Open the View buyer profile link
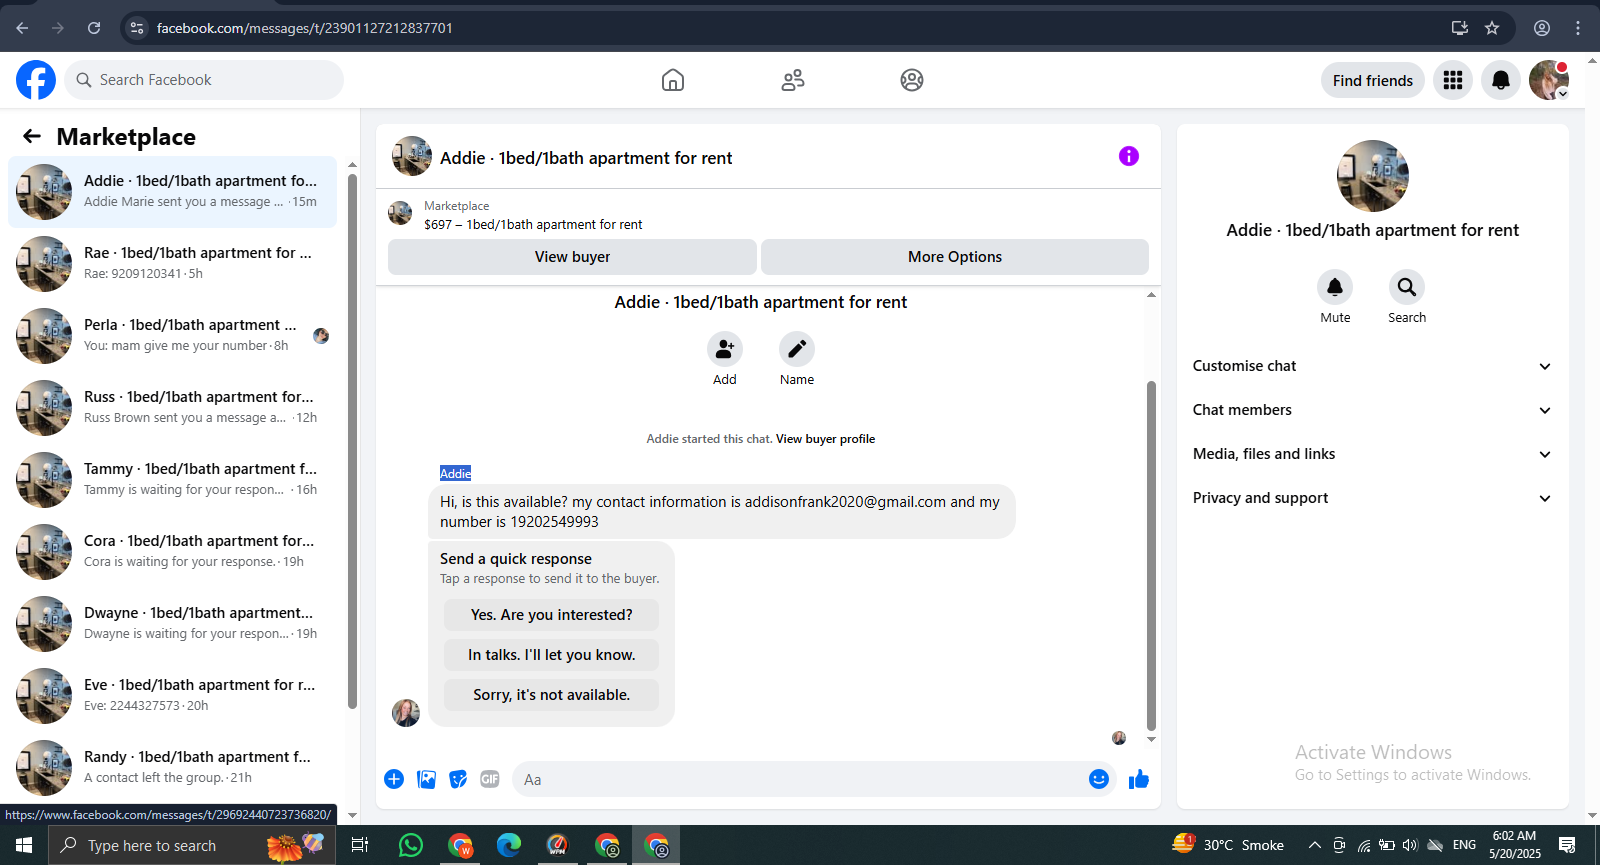Image resolution: width=1600 pixels, height=865 pixels. [825, 439]
